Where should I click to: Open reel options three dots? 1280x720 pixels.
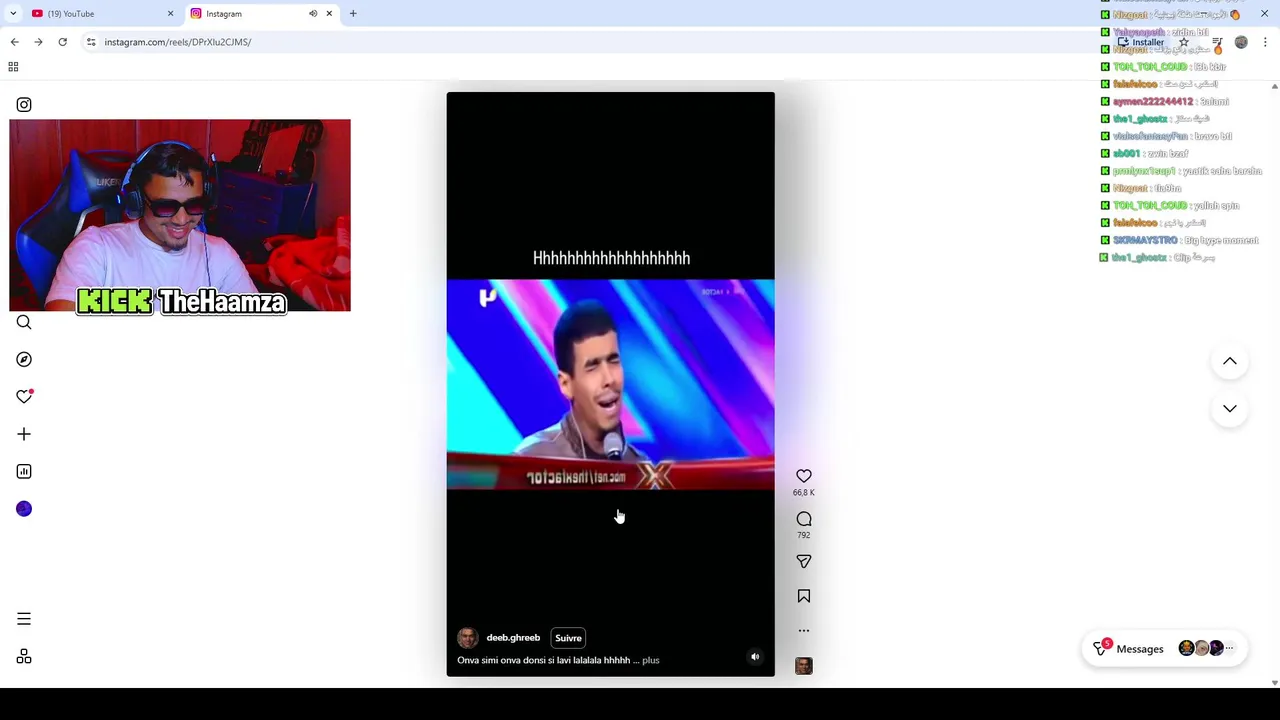click(x=804, y=631)
